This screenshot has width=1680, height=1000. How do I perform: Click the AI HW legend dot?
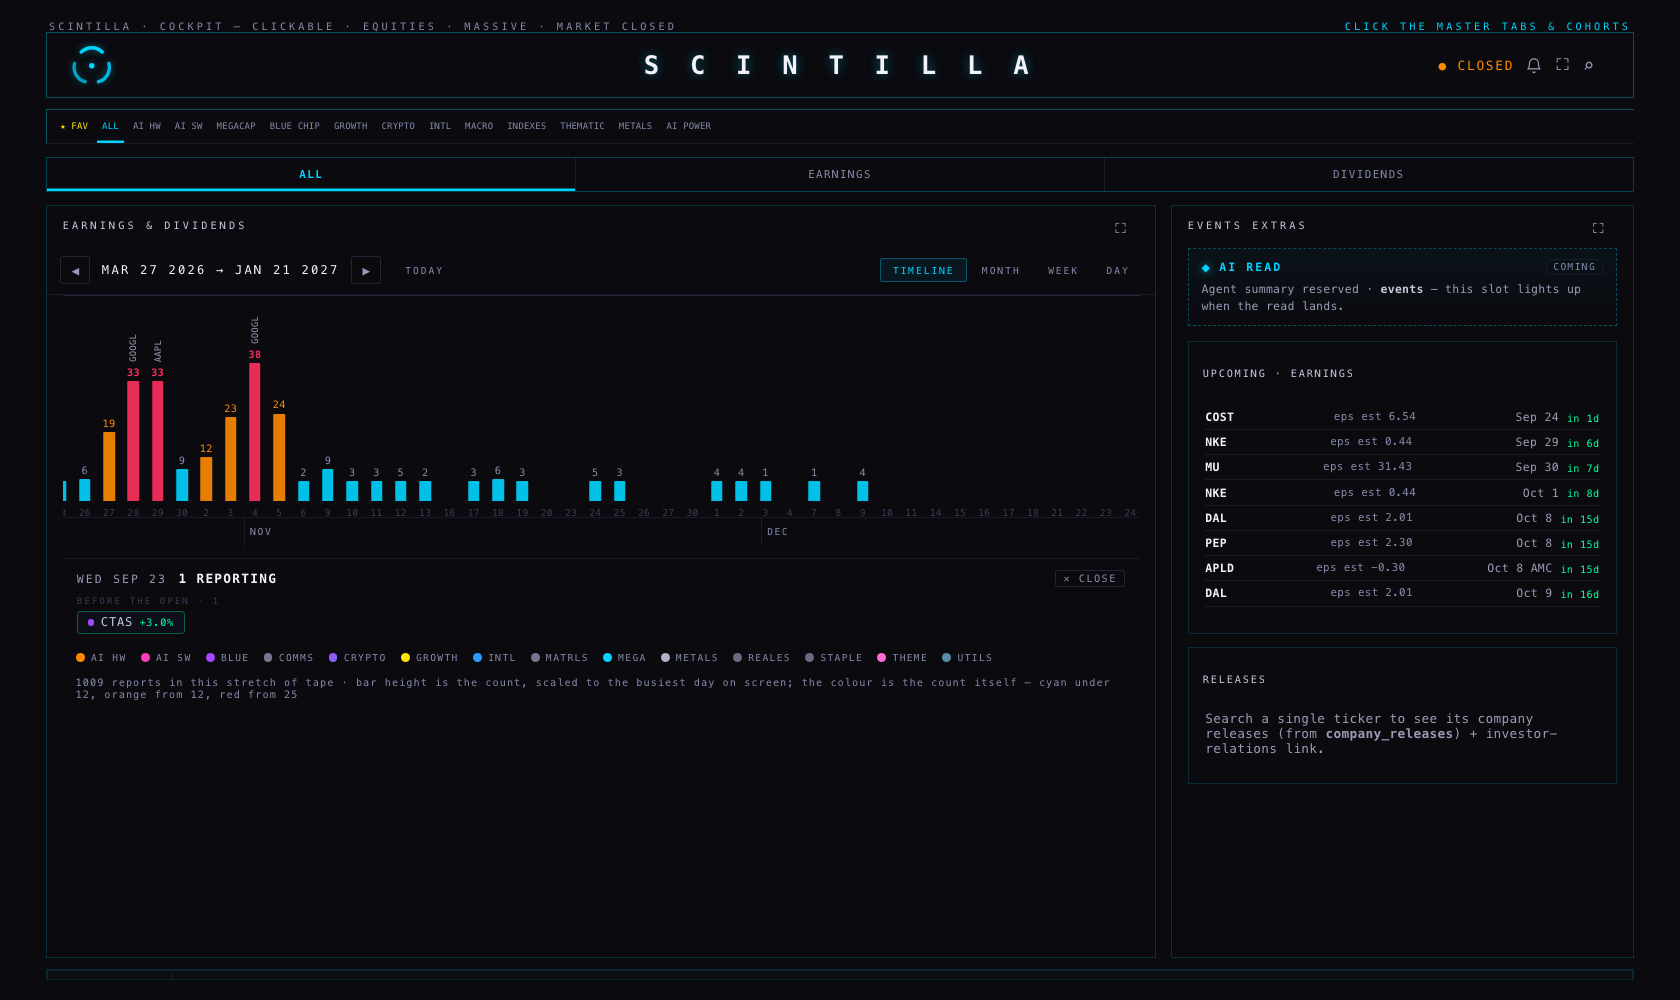coord(80,658)
